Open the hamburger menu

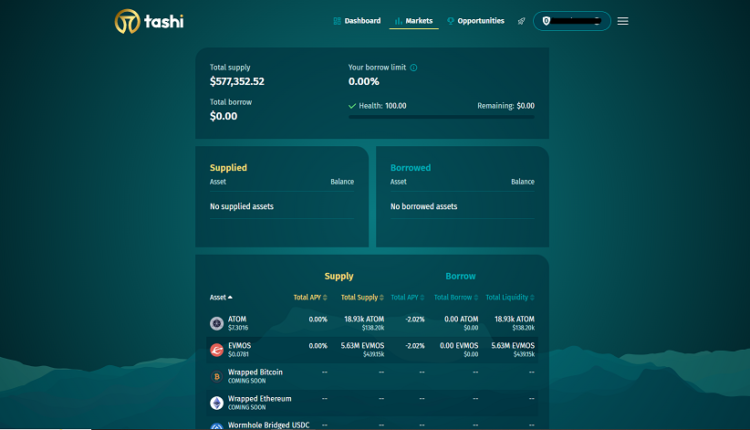[623, 21]
